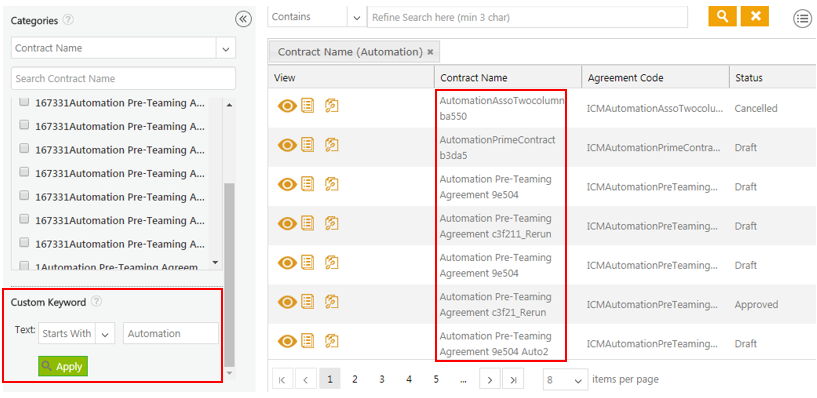Click agreement code ICMAutomationPrimeContra...
This screenshot has width=817, height=398.
(x=654, y=148)
